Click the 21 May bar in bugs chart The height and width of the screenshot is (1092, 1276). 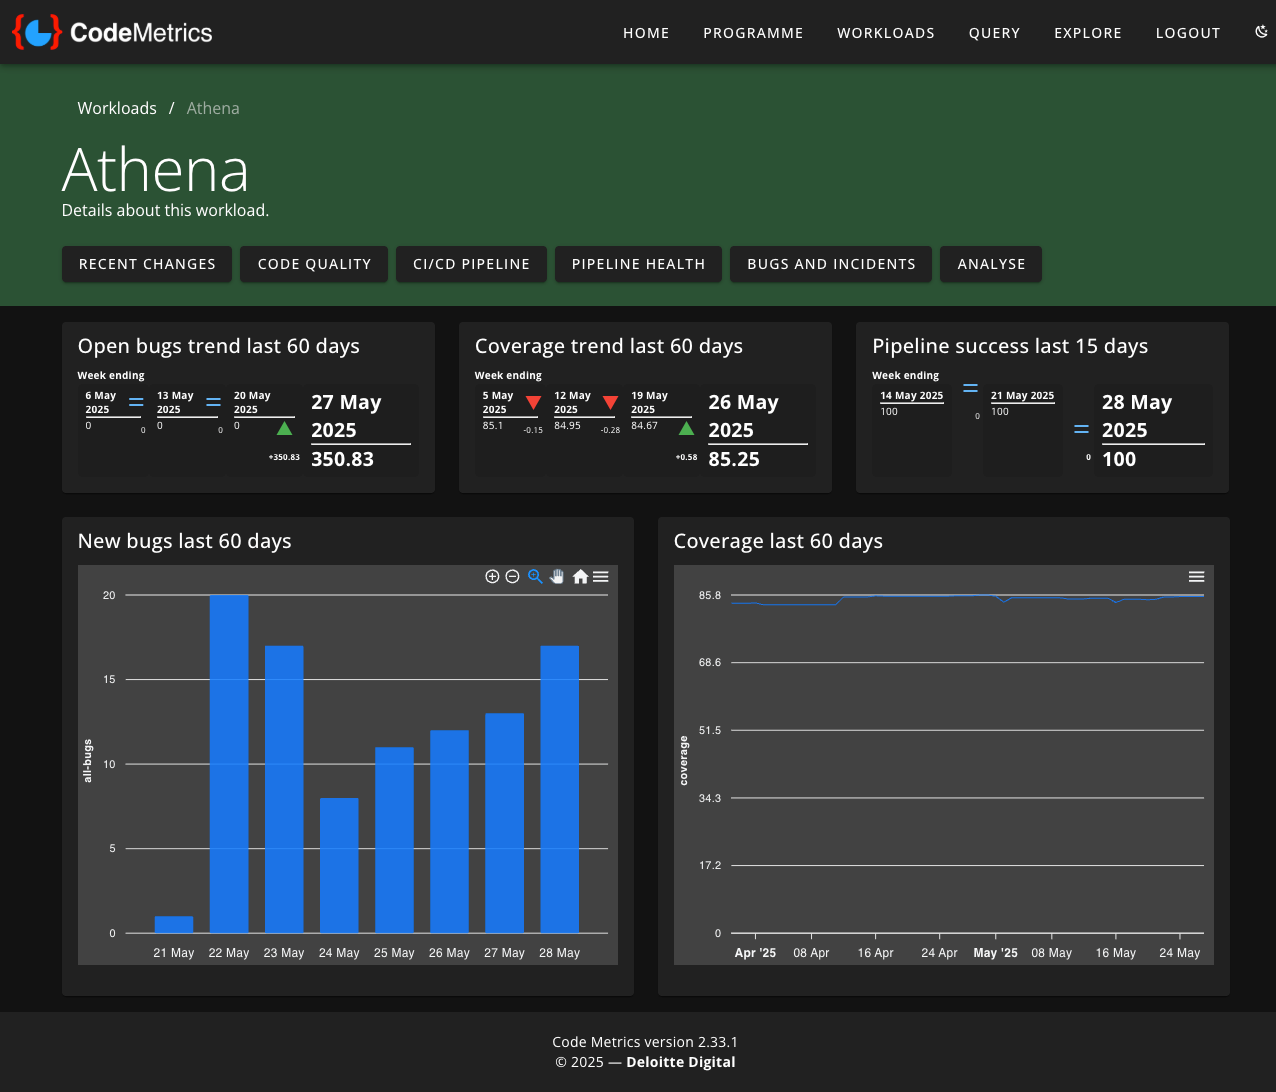[174, 925]
